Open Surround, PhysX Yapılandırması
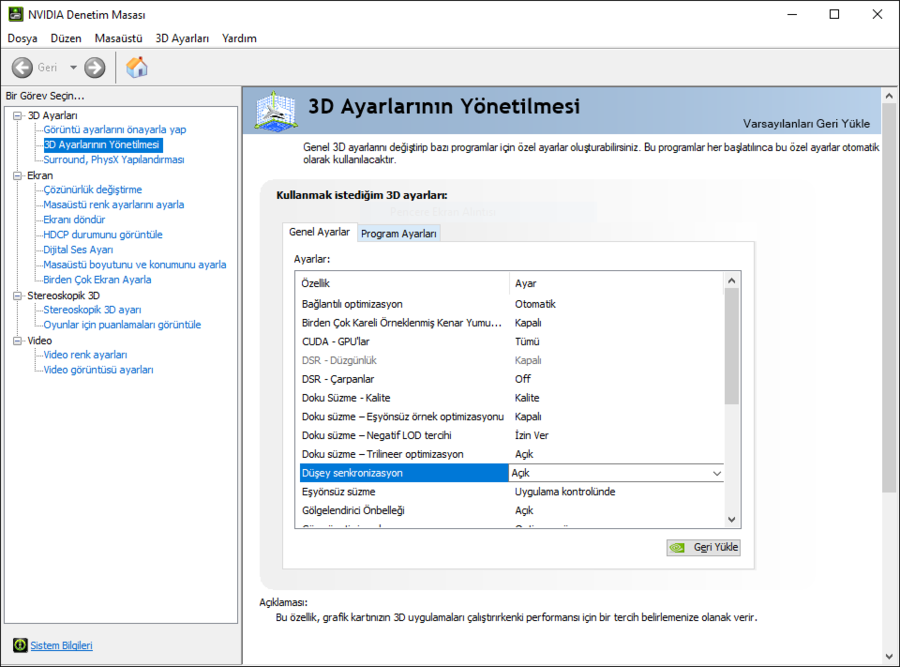This screenshot has height=667, width=900. coord(114,160)
